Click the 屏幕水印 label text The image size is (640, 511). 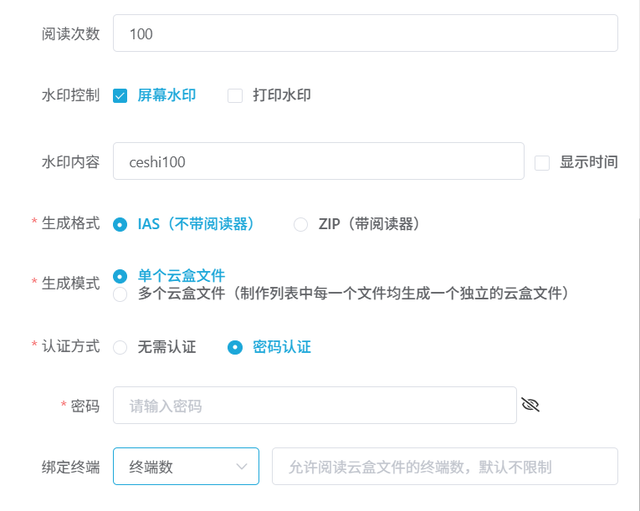pyautogui.click(x=167, y=96)
